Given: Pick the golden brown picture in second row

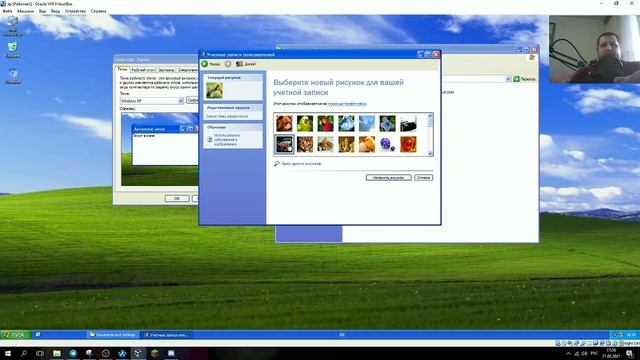Looking at the screenshot, I should [346, 144].
